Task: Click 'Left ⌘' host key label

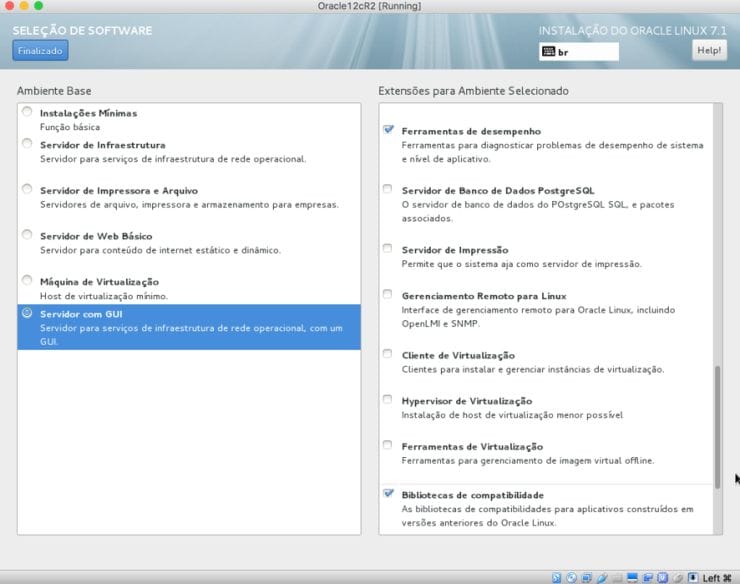Action: [717, 578]
